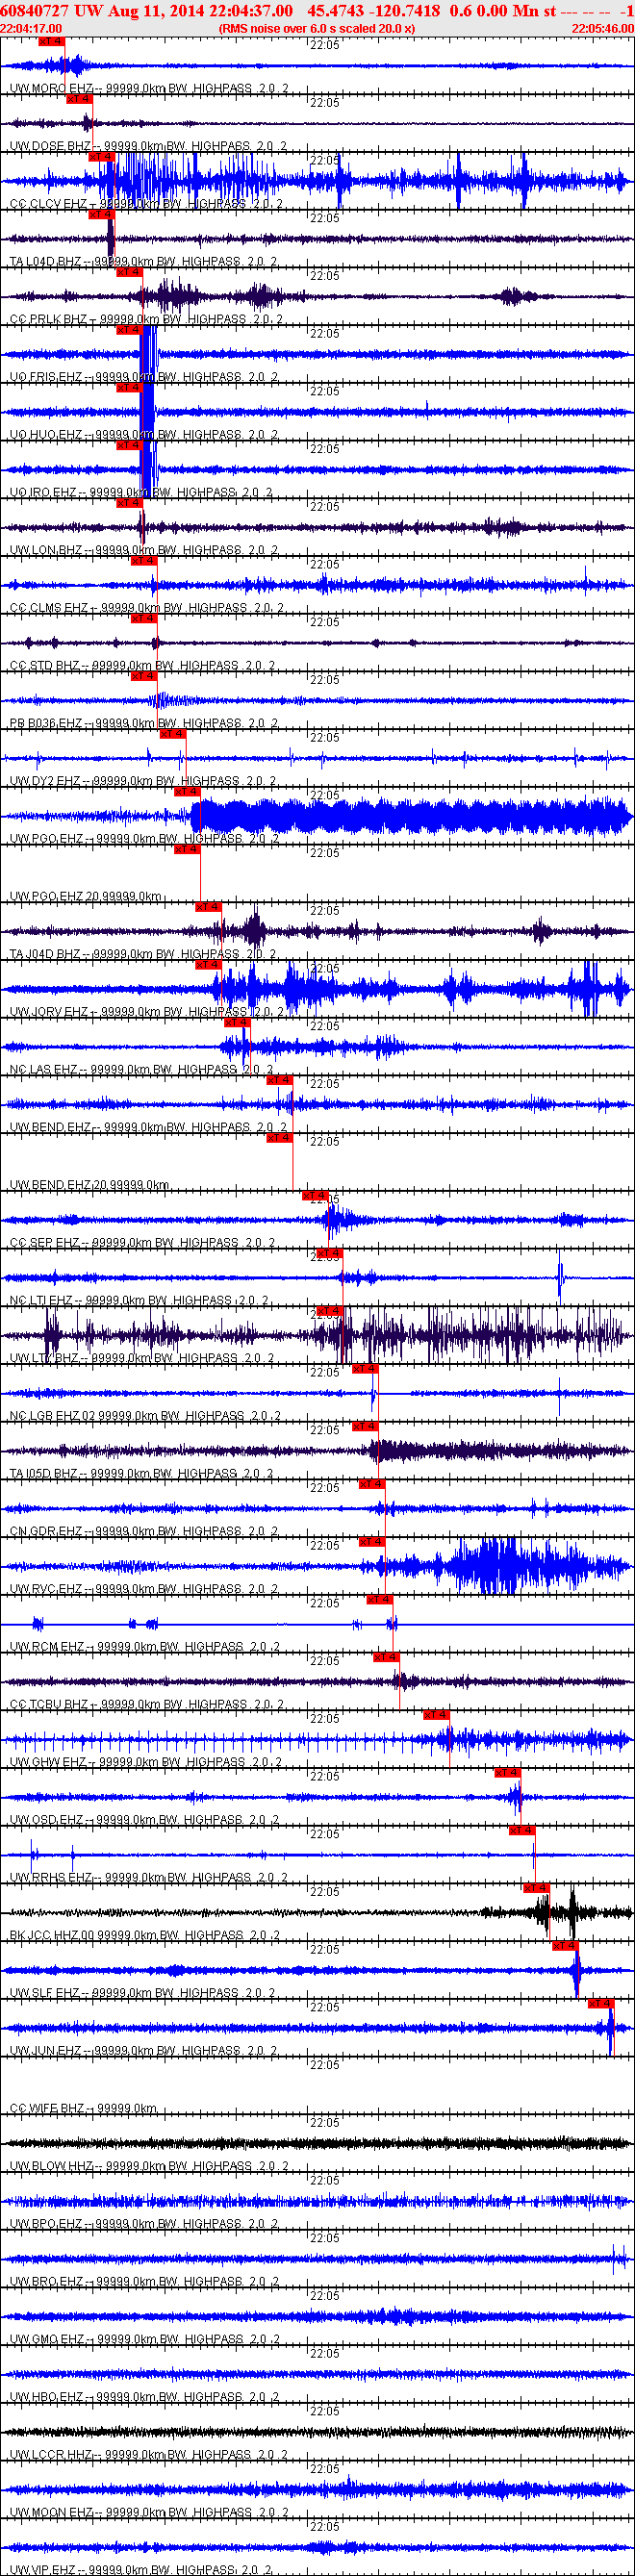This screenshot has width=635, height=2576.
Task: Click the red pick flag on the UW.MORO trace
Action: coord(51,42)
